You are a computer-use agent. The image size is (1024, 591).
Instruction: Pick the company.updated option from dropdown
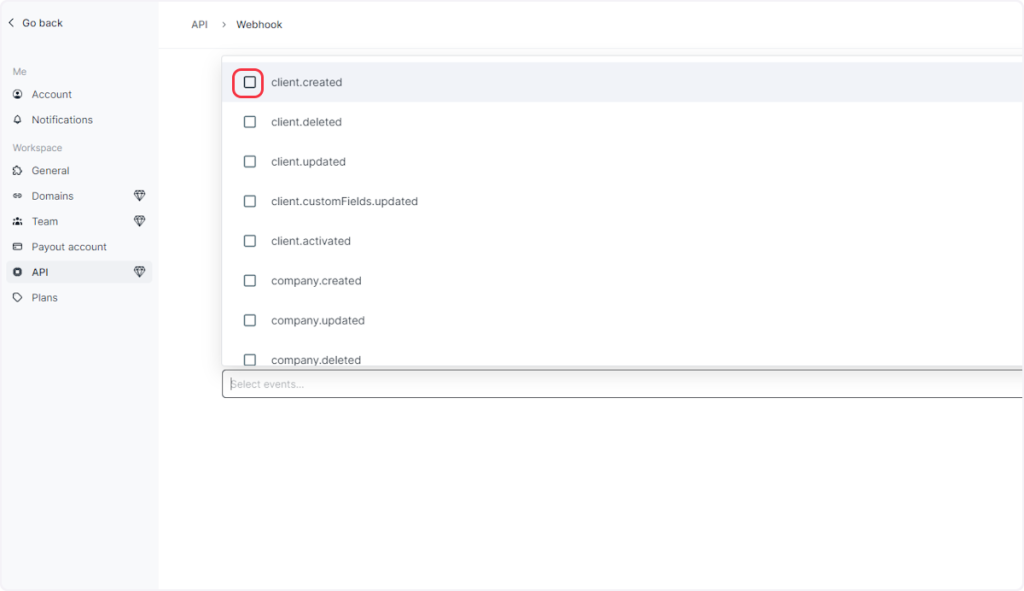click(317, 321)
